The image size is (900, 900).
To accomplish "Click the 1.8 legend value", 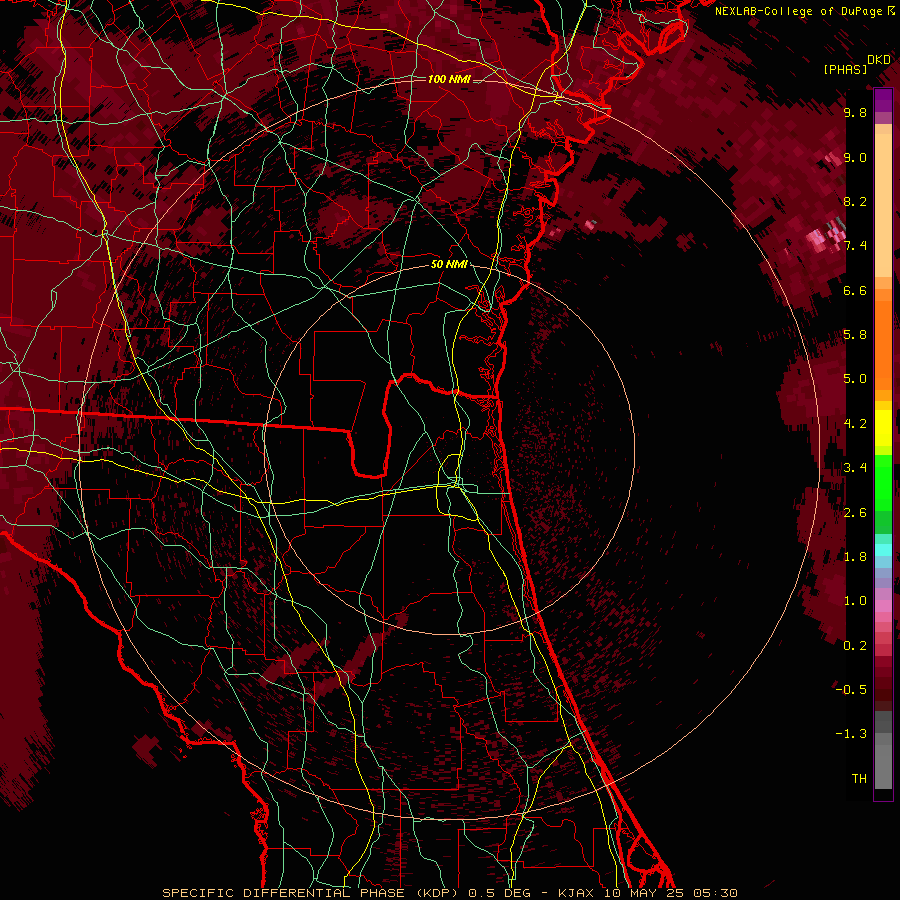I will pos(855,557).
